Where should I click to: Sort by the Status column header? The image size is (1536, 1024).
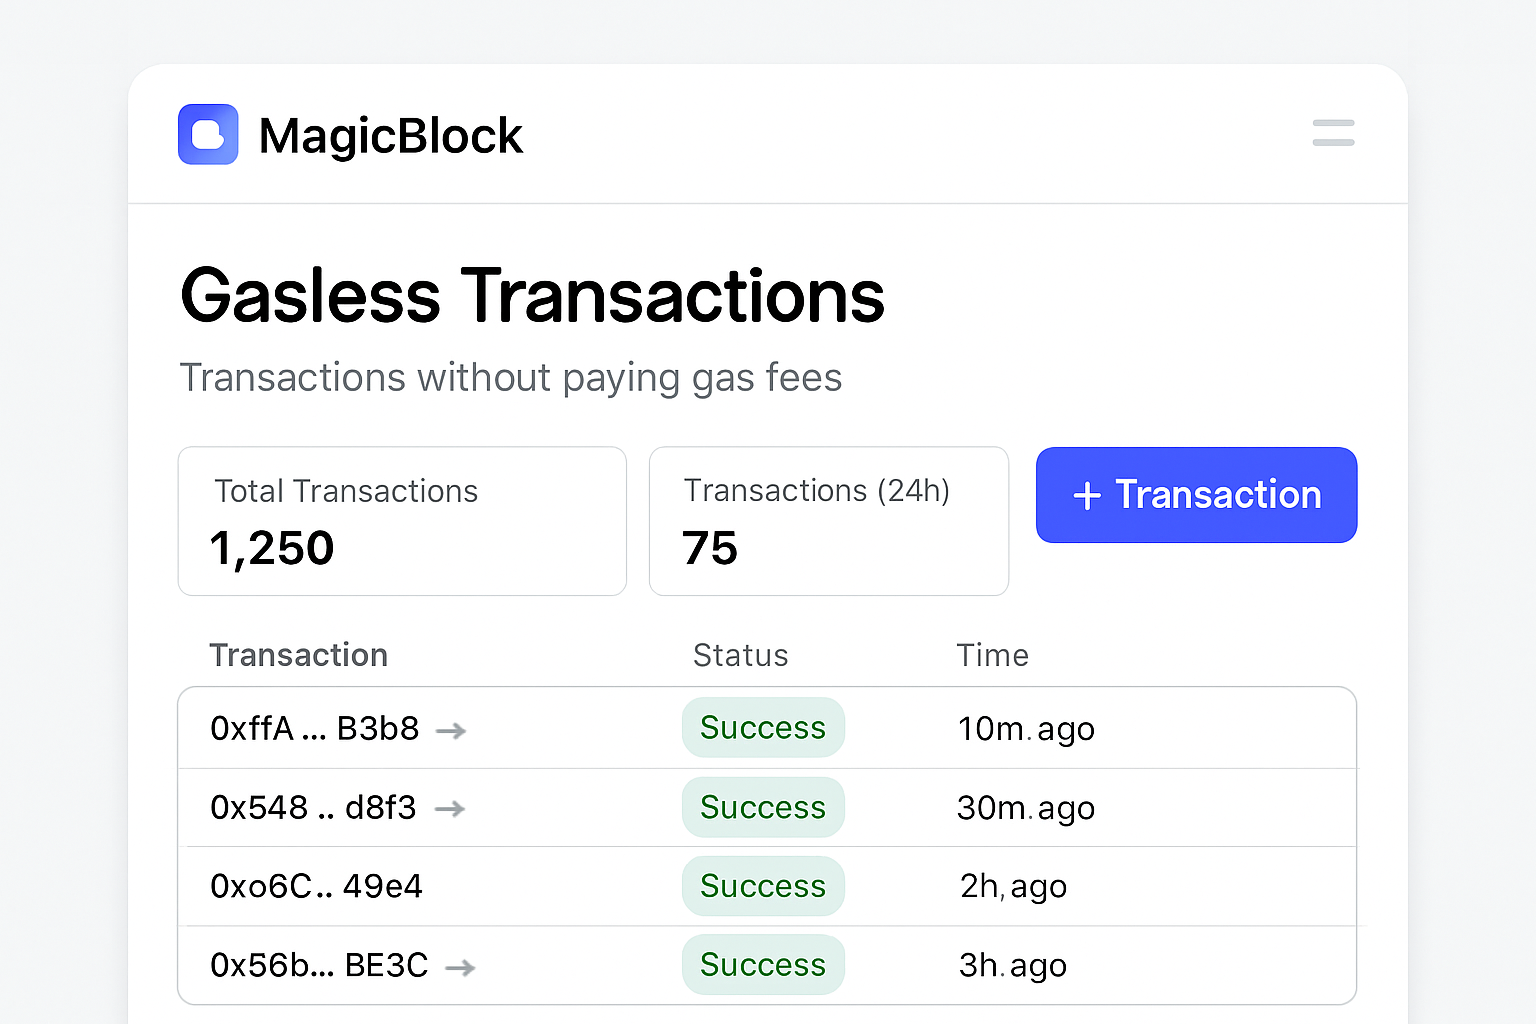tap(740, 655)
